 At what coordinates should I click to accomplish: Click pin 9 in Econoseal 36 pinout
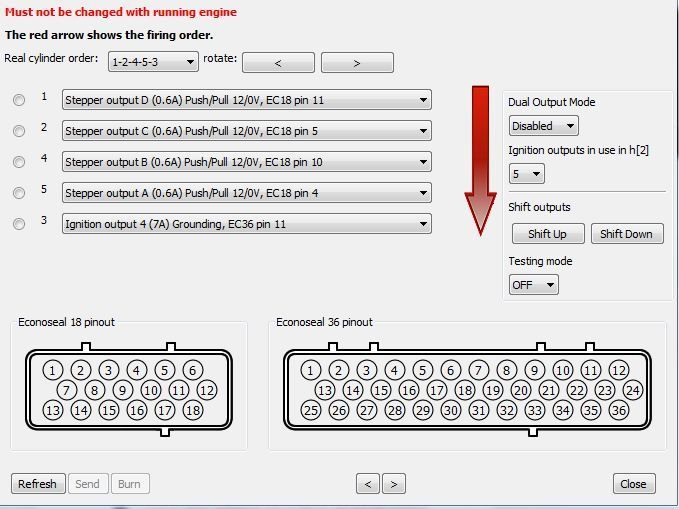pyautogui.click(x=534, y=370)
